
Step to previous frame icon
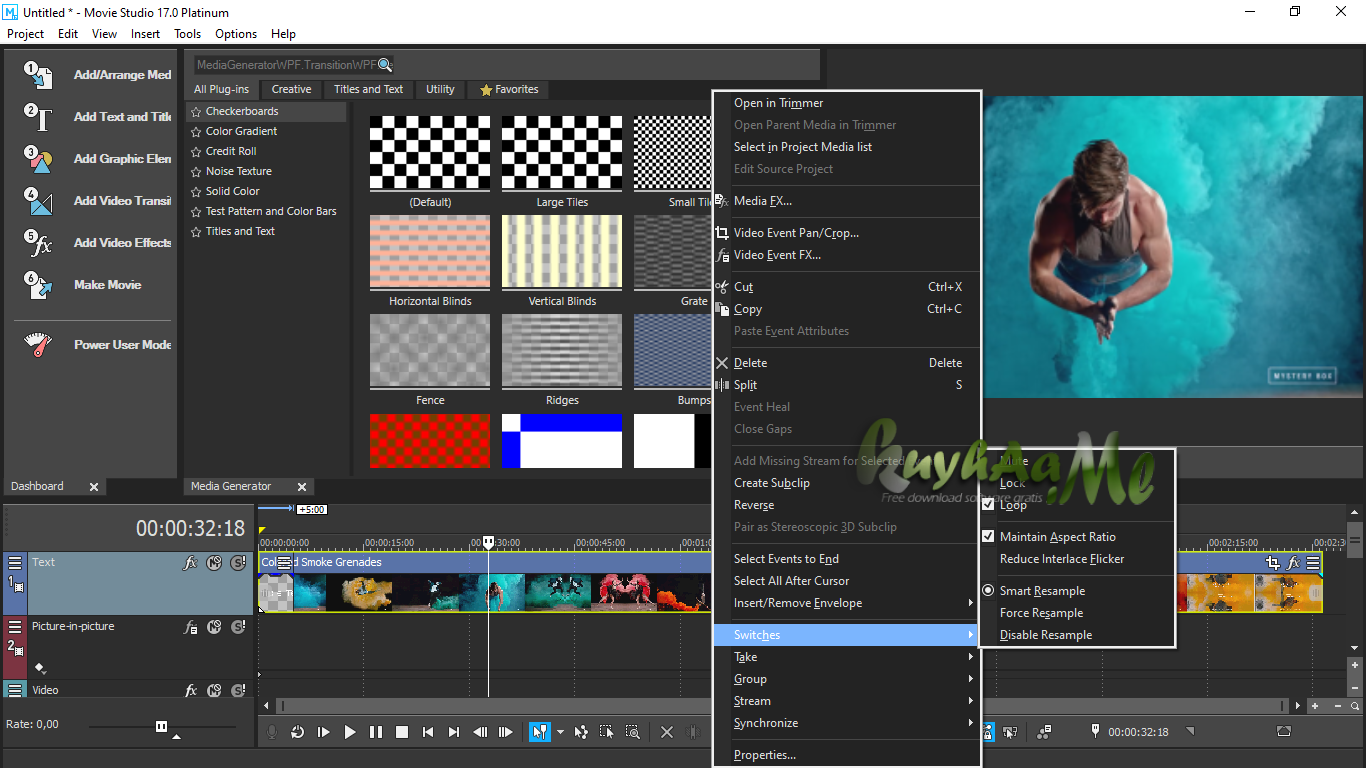(x=480, y=732)
